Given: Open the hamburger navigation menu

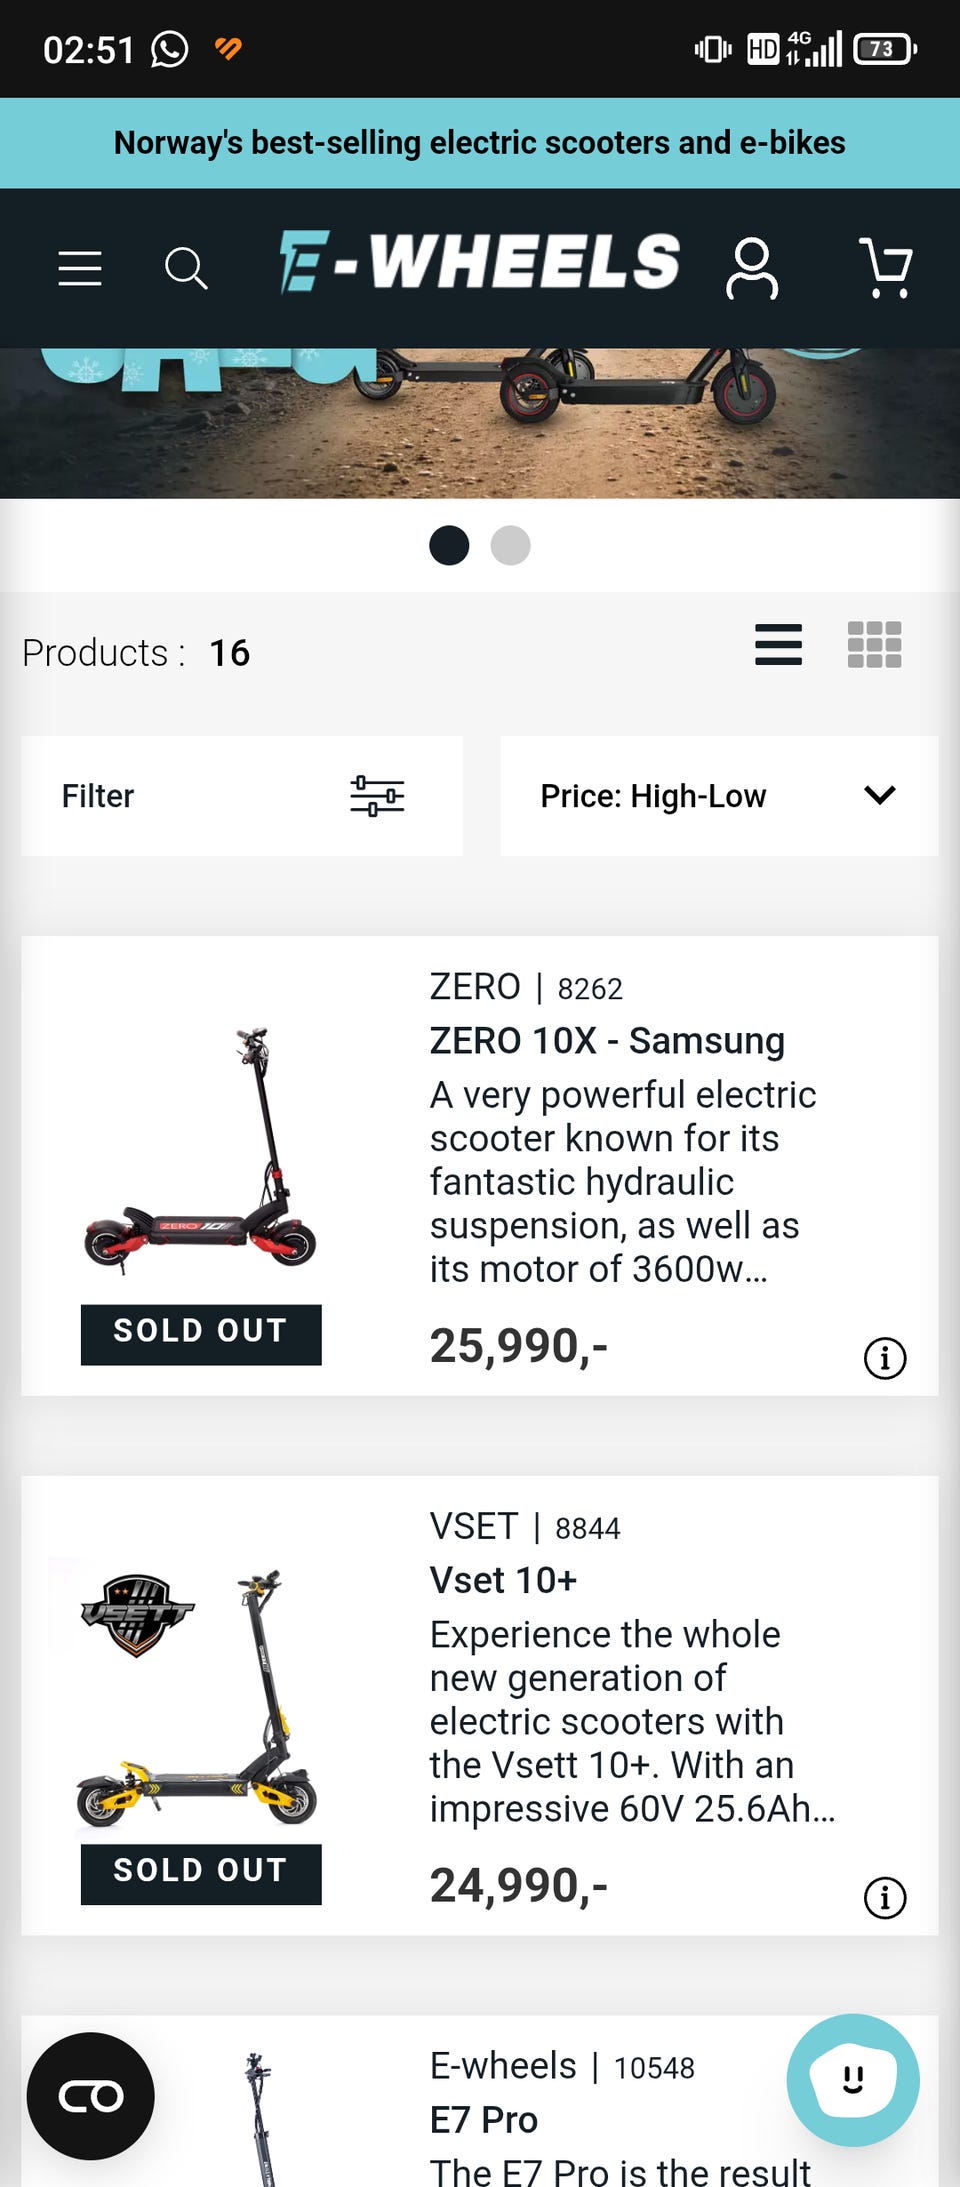Looking at the screenshot, I should click(x=80, y=268).
